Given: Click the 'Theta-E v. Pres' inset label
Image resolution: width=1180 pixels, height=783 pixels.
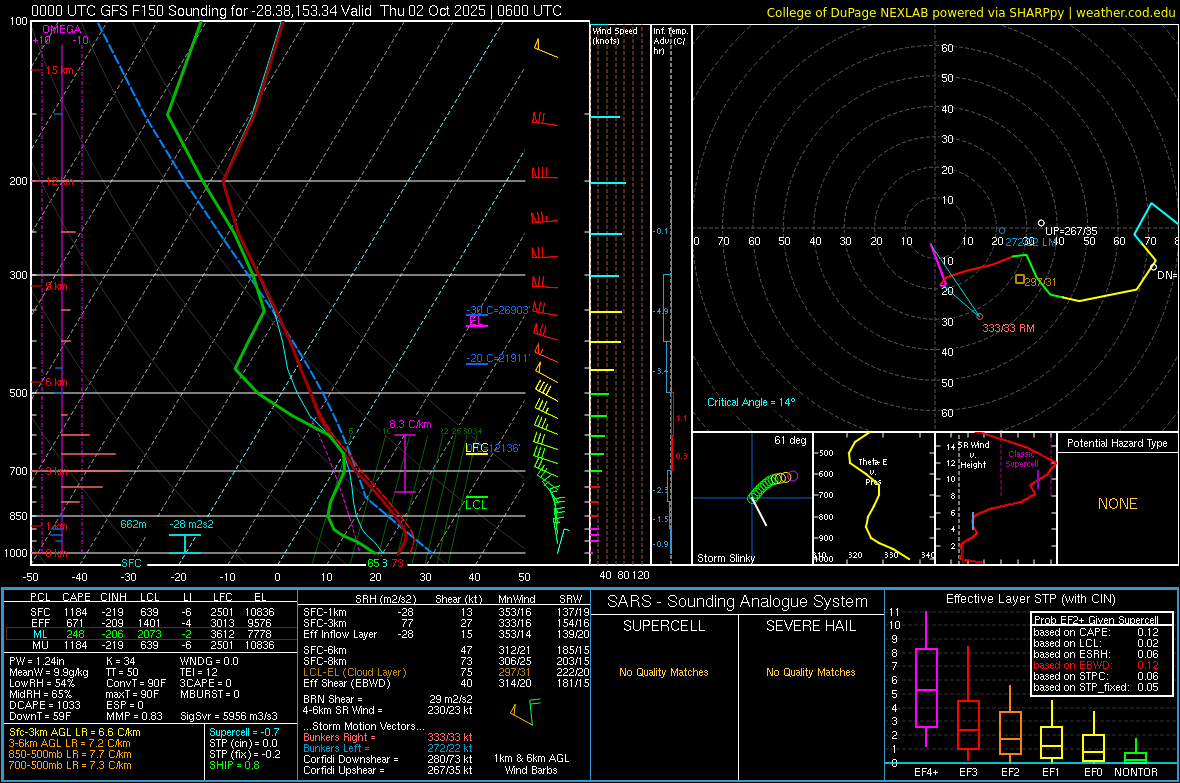Looking at the screenshot, I should (873, 471).
